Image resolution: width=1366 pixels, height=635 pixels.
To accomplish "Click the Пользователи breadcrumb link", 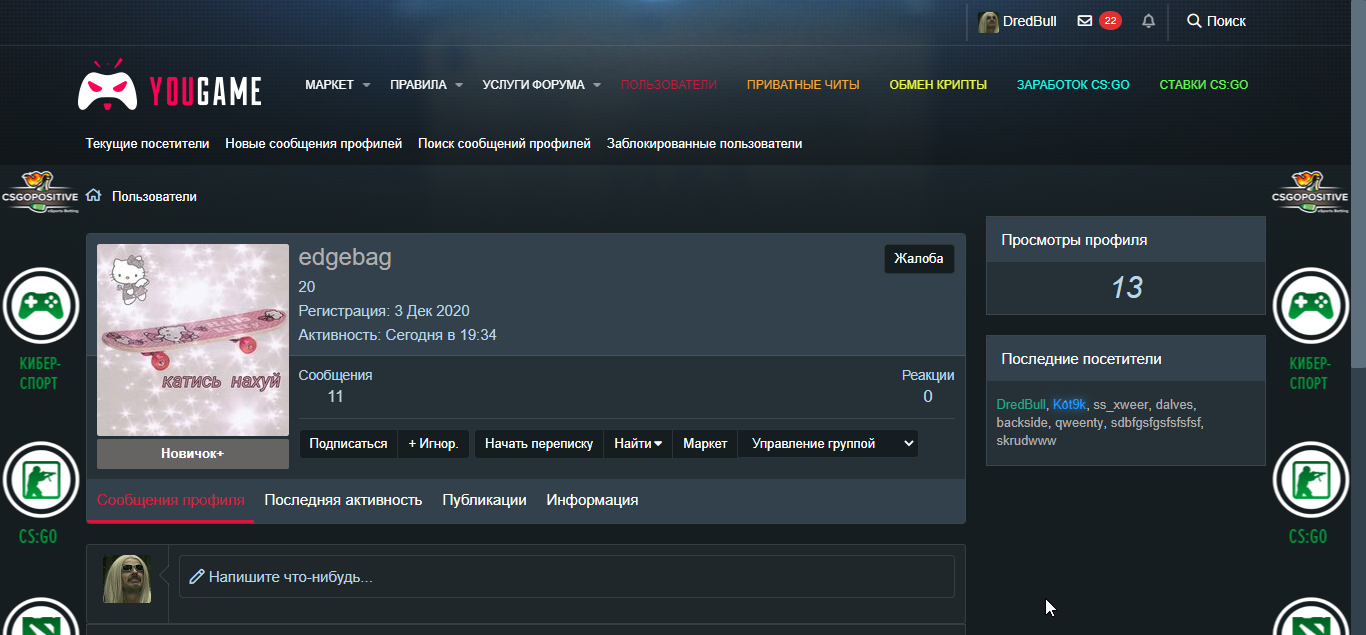I will click(x=155, y=196).
